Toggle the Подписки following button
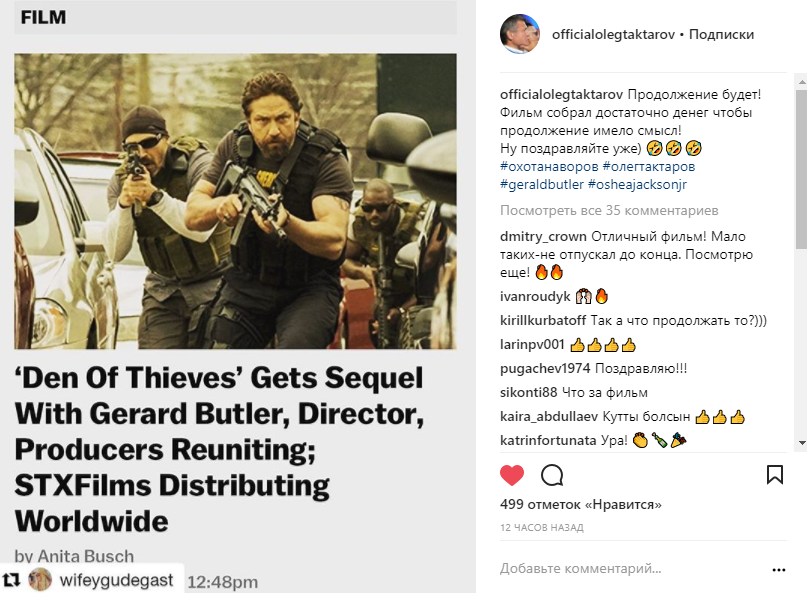This screenshot has height=593, width=807. pos(721,34)
